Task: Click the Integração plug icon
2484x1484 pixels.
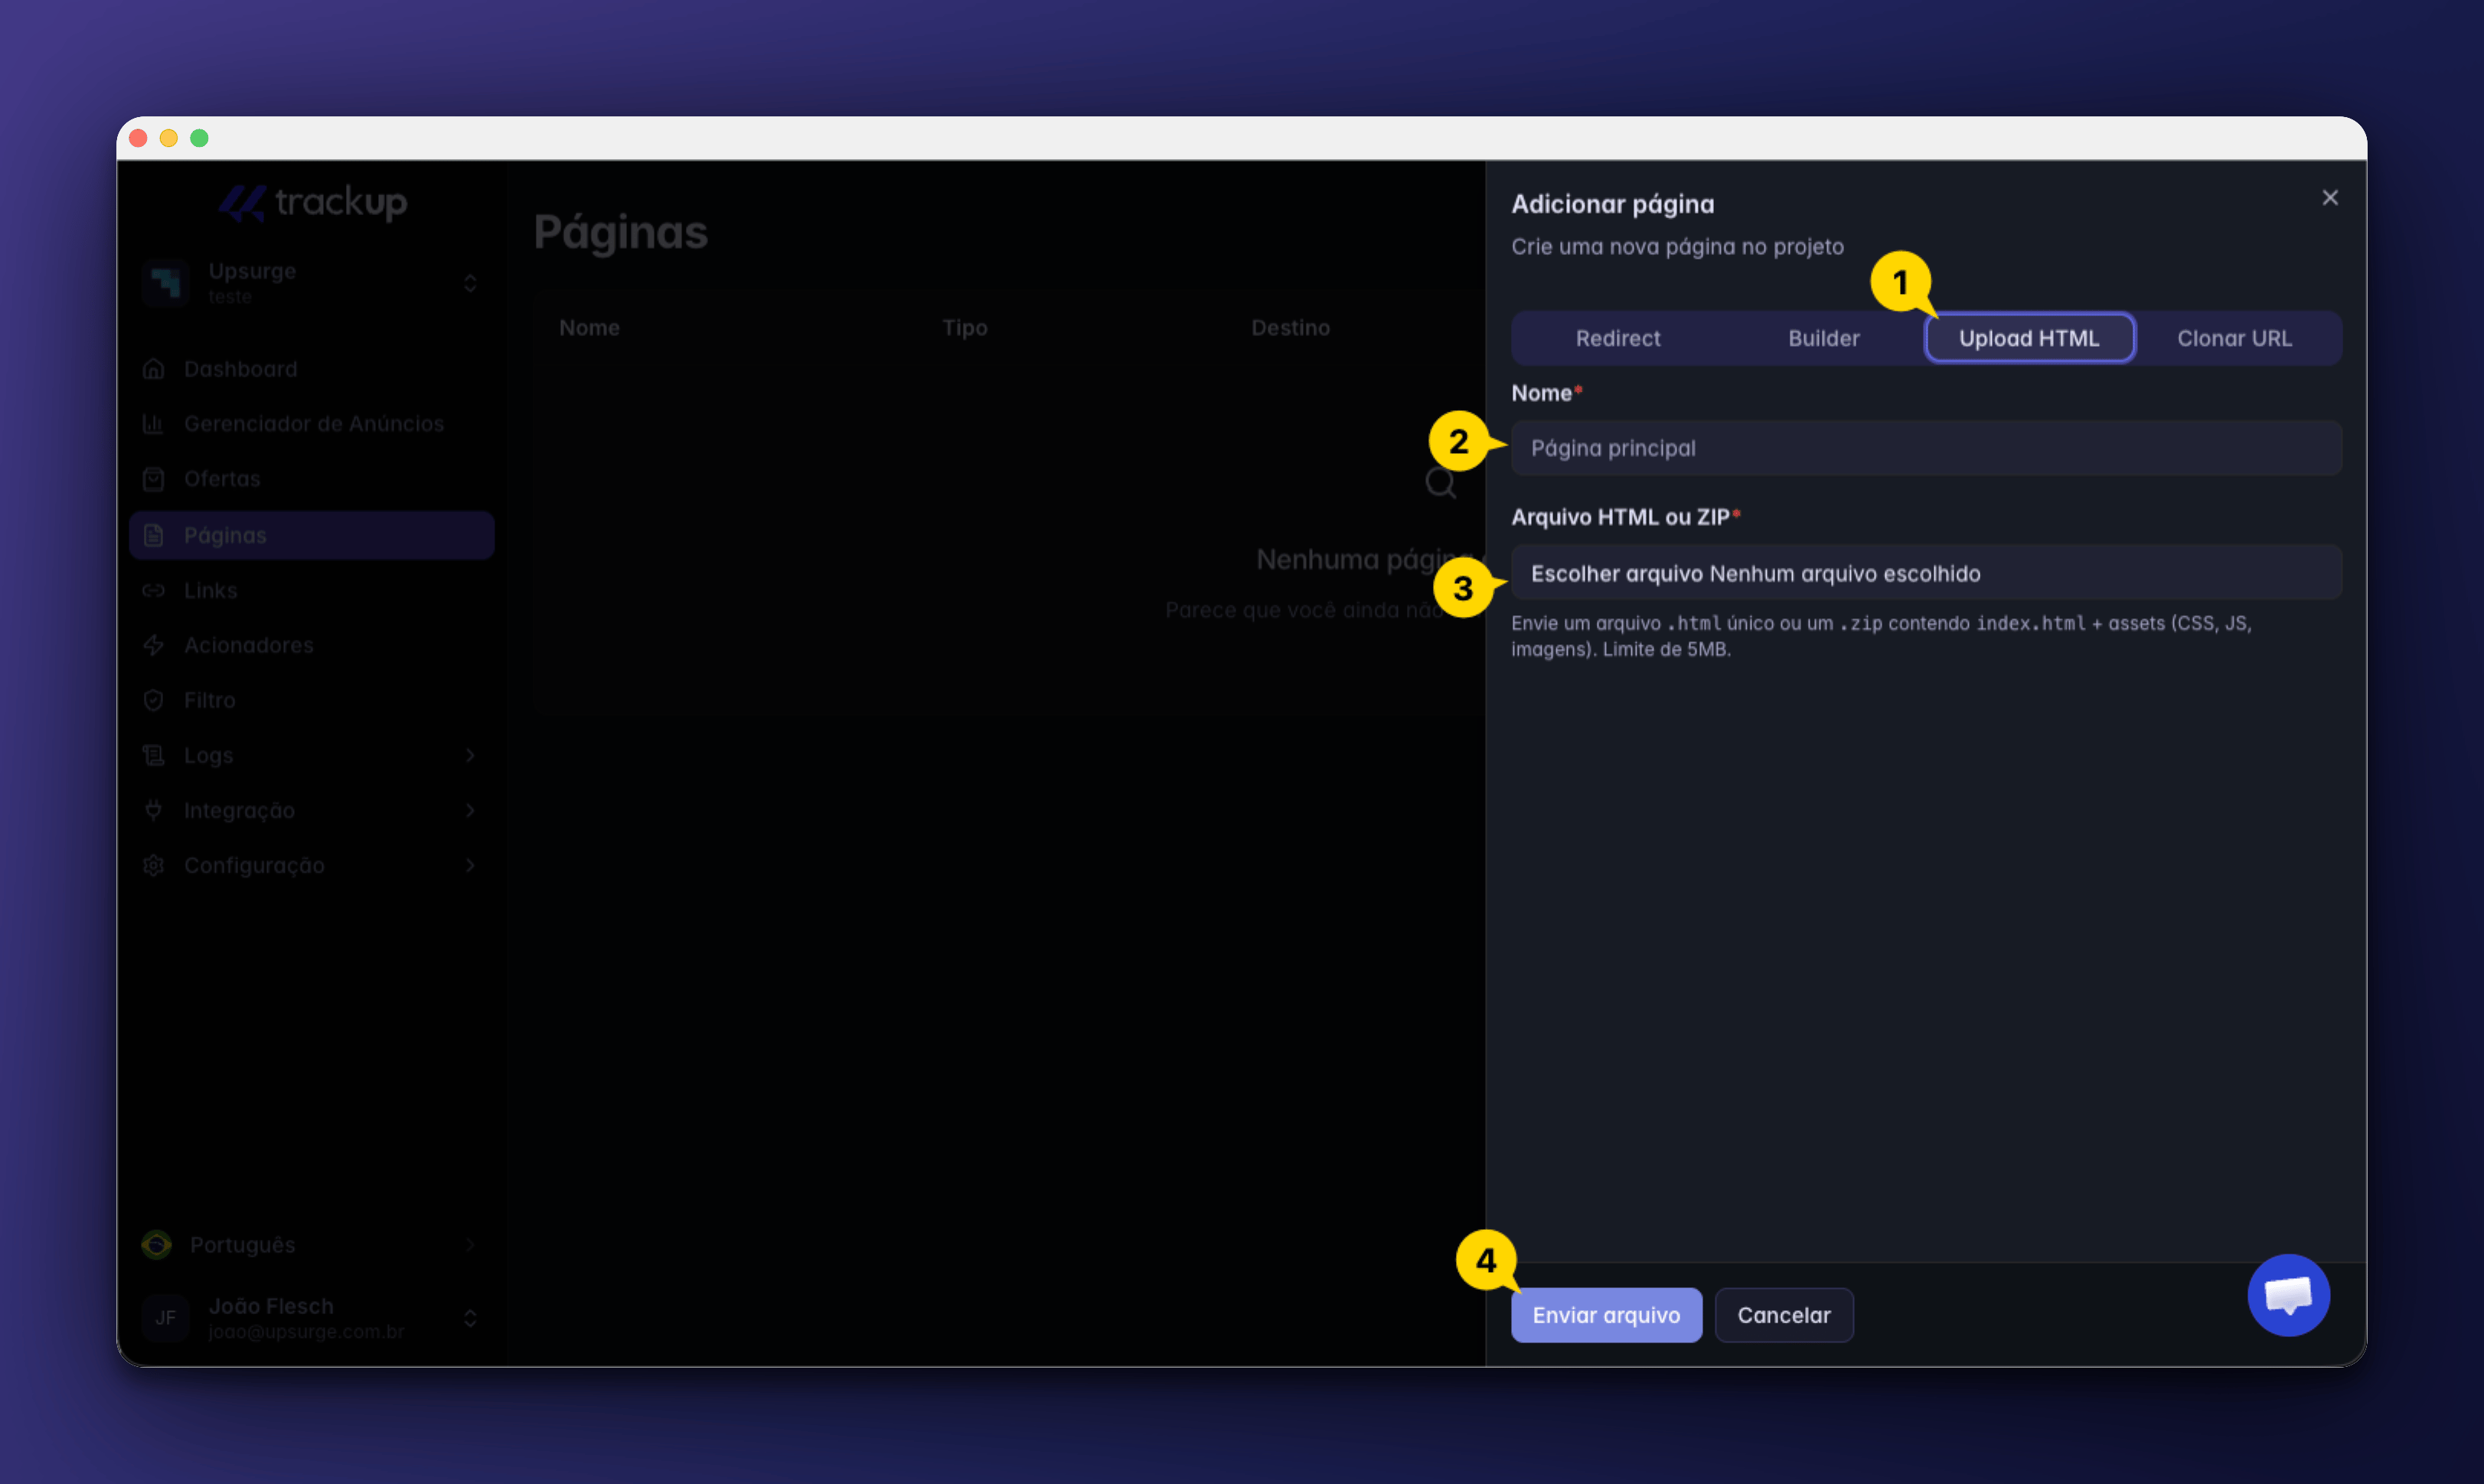Action: point(153,810)
